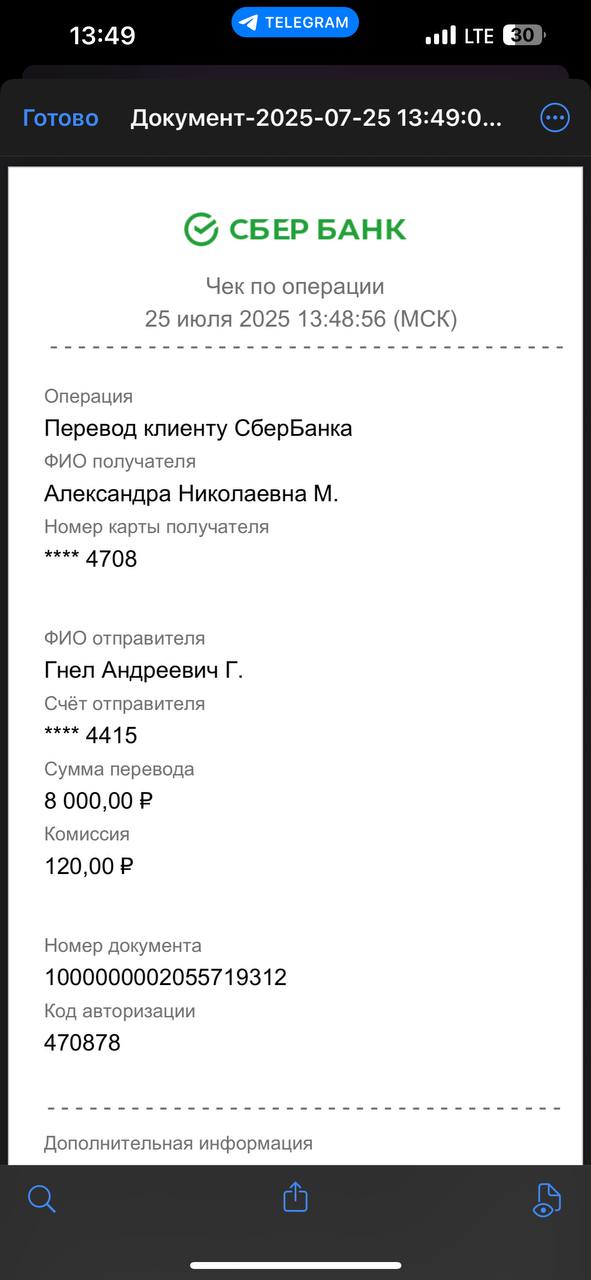
Task: Tap the Дополнительная информация section heading
Action: point(178,1142)
